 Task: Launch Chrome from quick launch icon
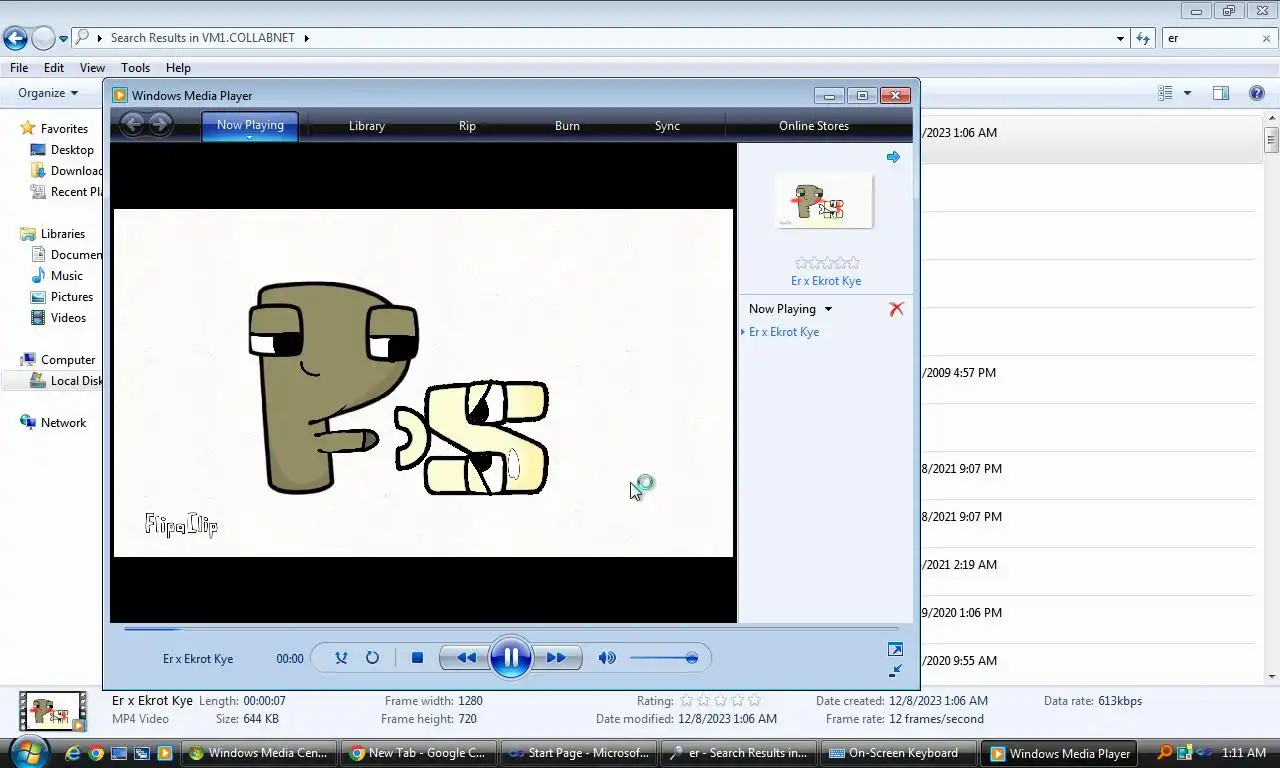coord(96,753)
